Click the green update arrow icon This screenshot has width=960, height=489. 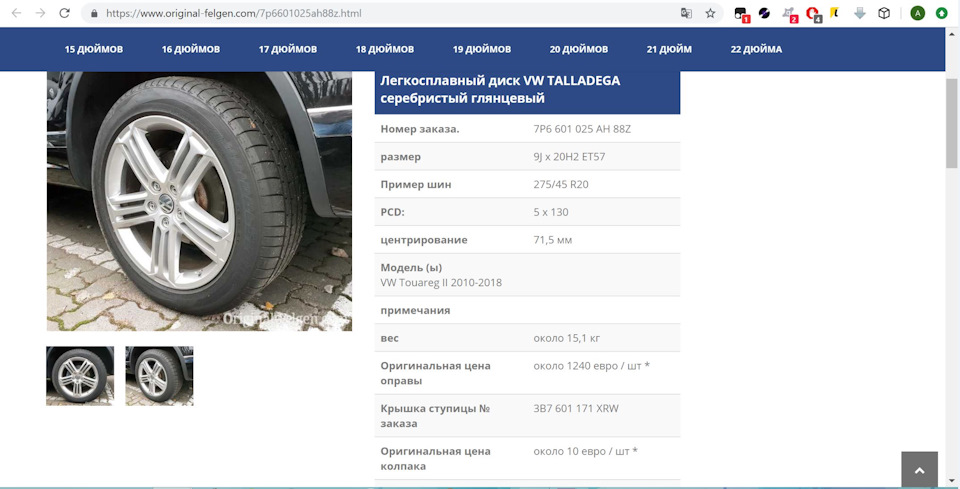click(x=942, y=13)
